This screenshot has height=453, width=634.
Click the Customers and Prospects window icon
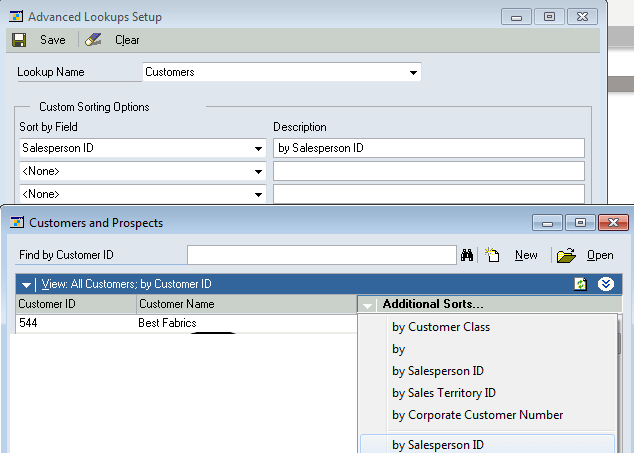click(17, 223)
